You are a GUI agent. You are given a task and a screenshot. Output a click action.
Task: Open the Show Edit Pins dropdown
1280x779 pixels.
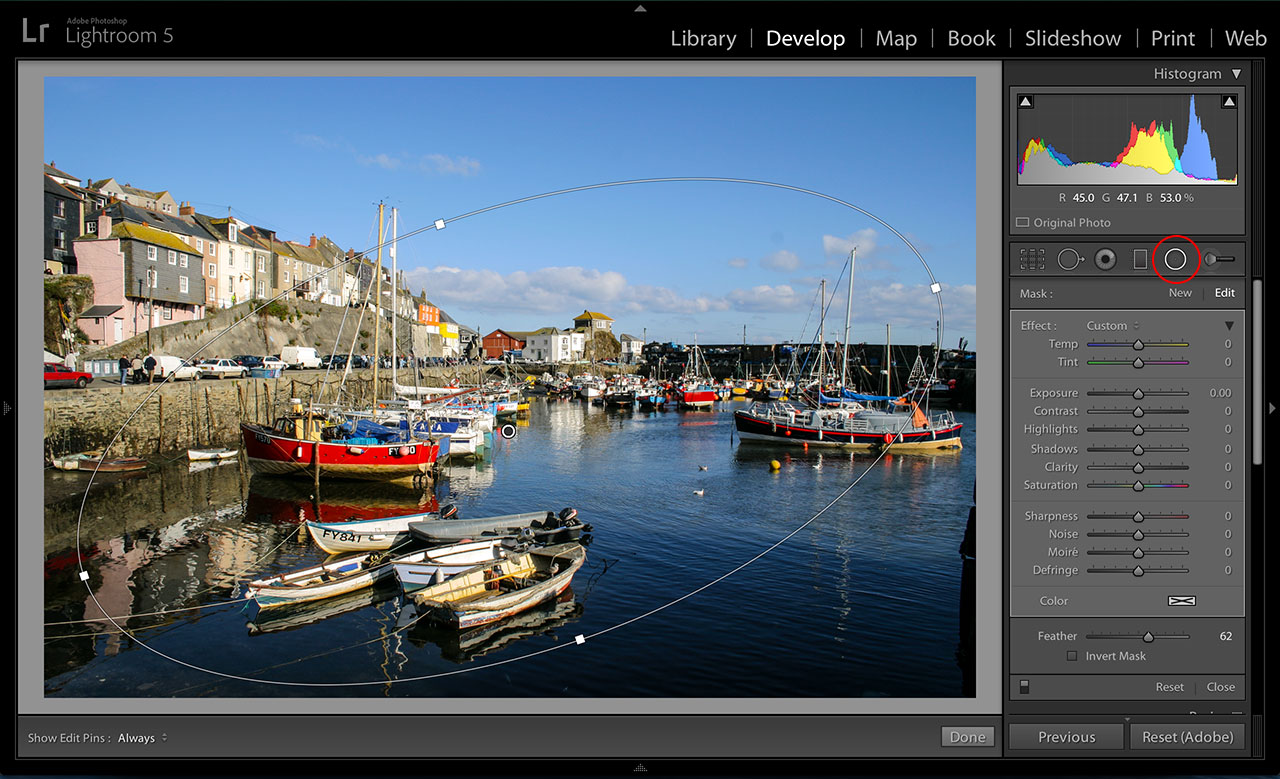click(x=142, y=738)
